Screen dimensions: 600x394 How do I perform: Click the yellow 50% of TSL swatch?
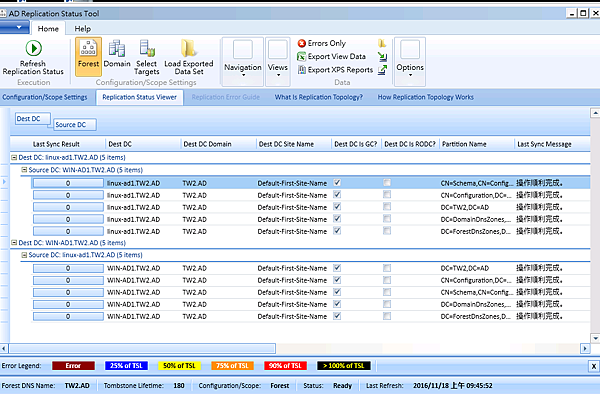pyautogui.click(x=179, y=366)
